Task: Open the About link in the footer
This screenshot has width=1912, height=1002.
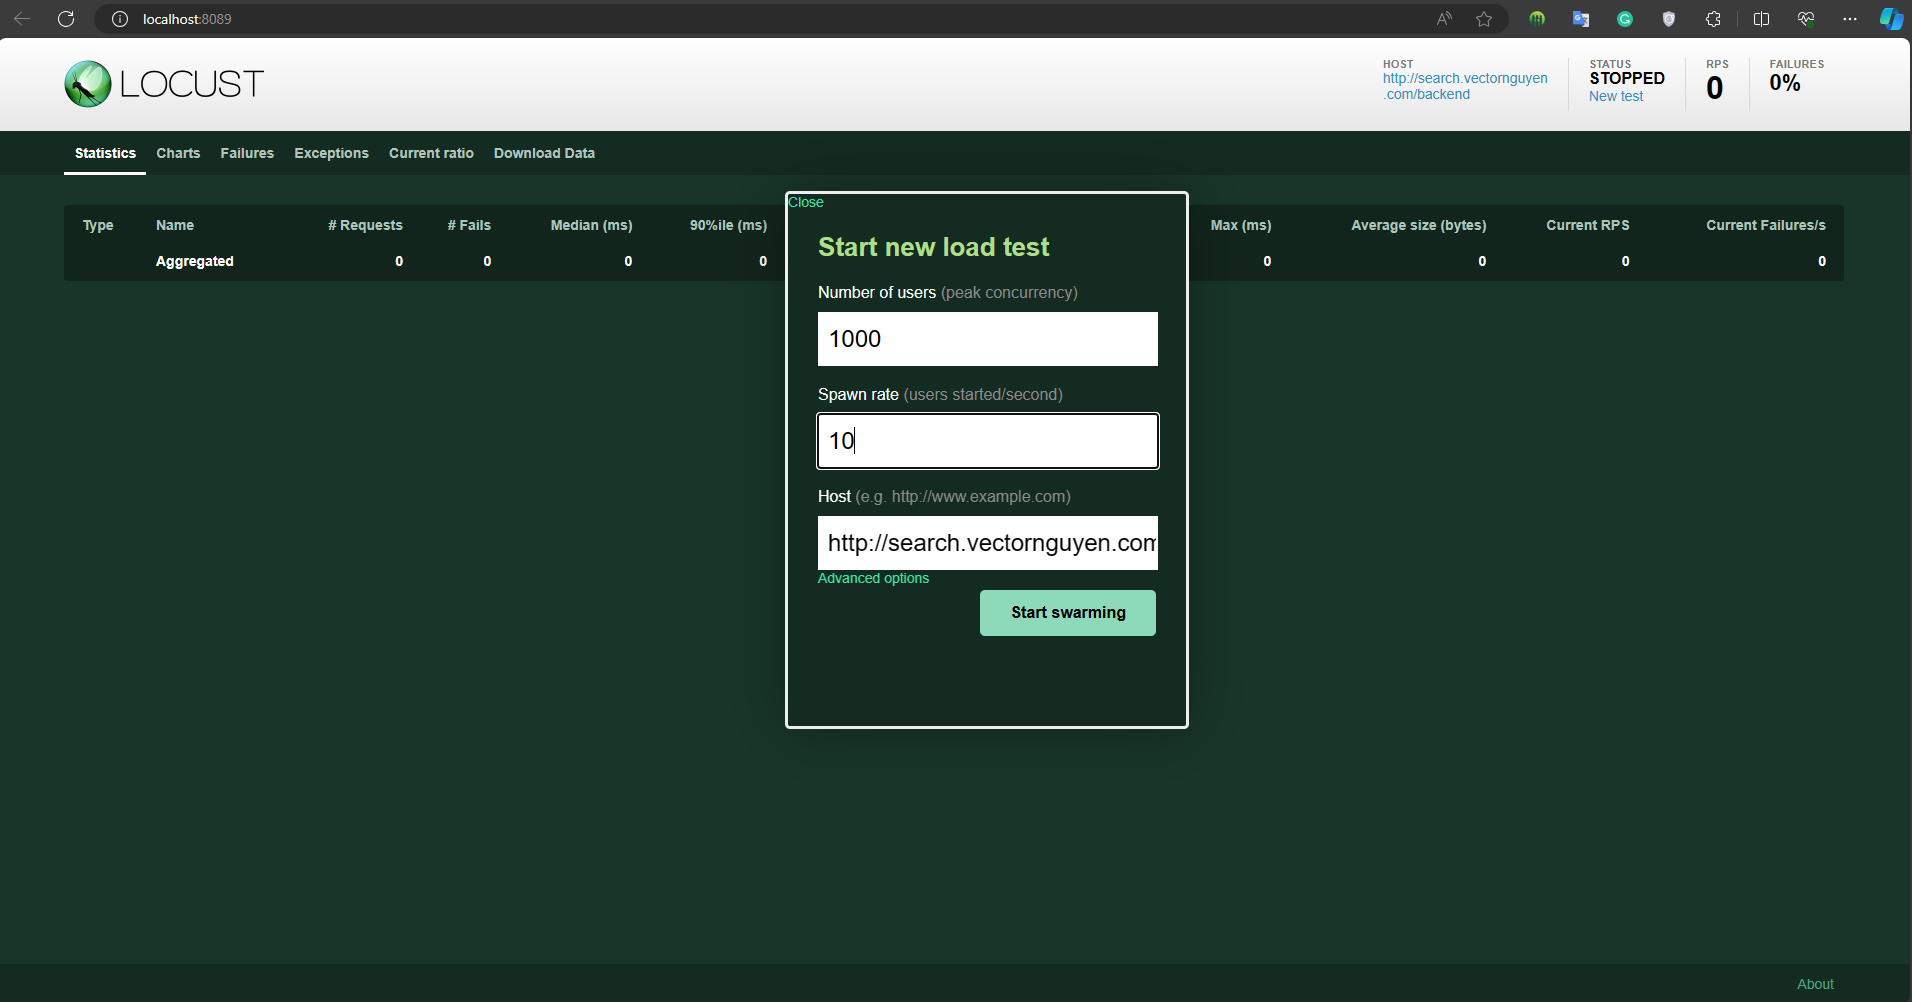Action: point(1815,984)
